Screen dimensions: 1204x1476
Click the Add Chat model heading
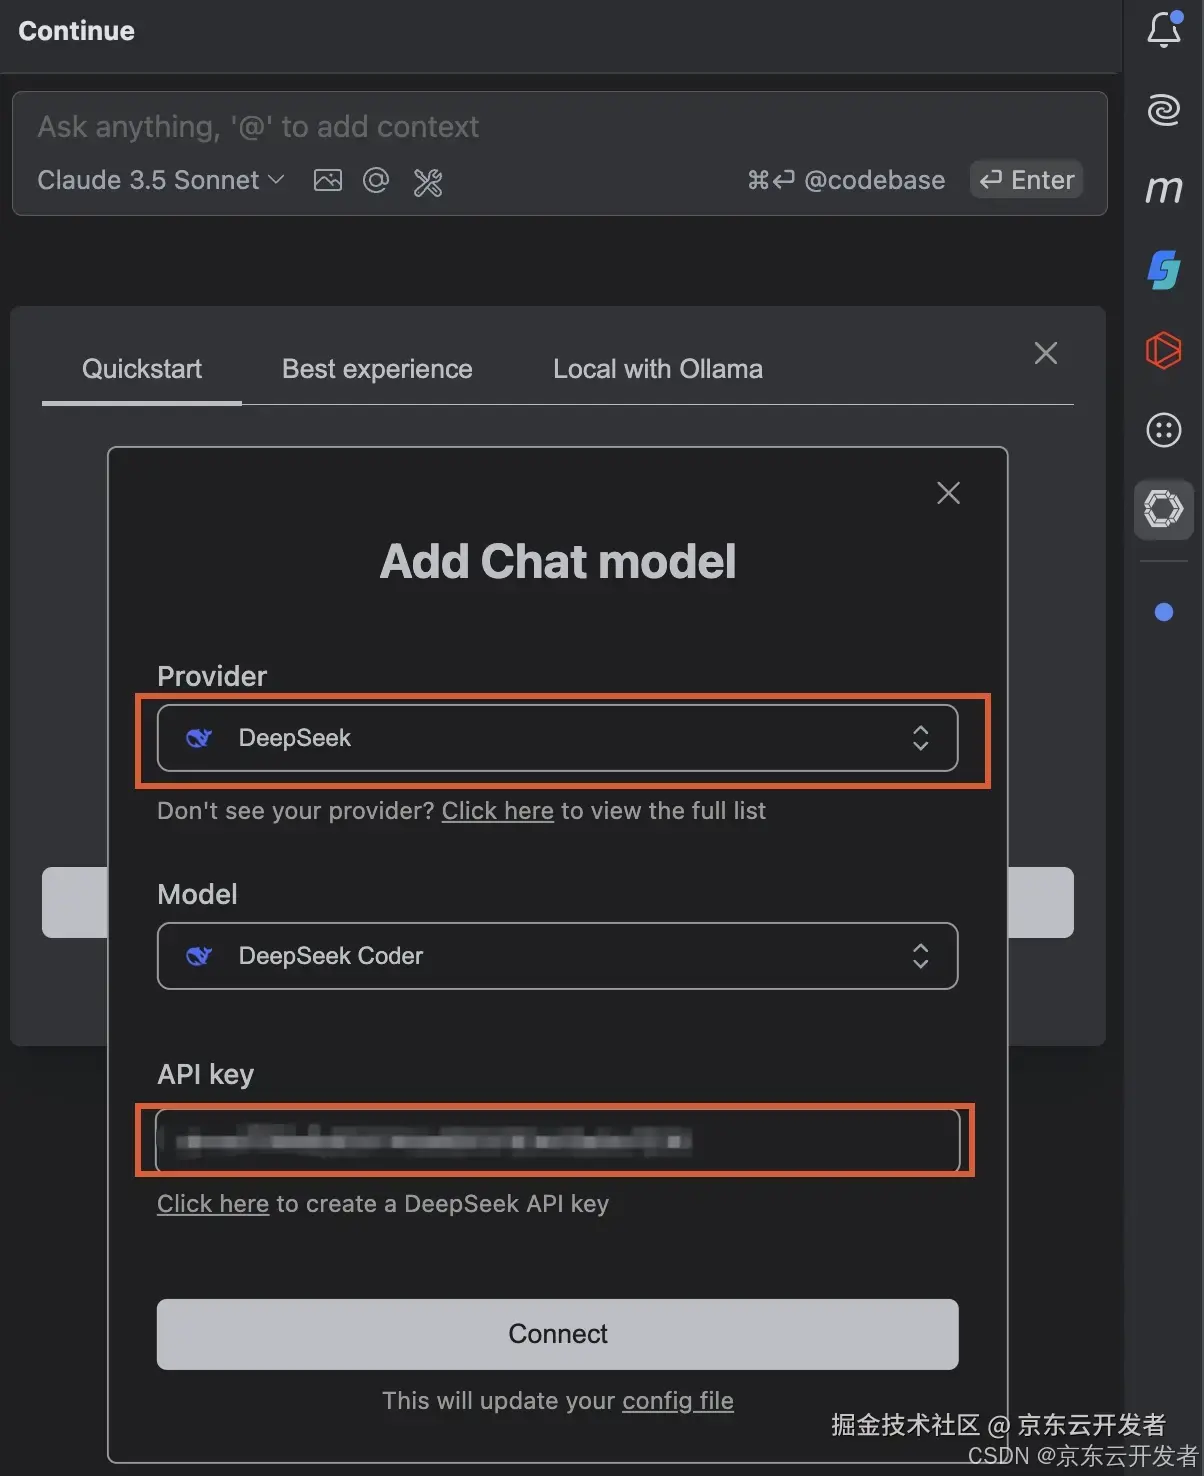(558, 561)
